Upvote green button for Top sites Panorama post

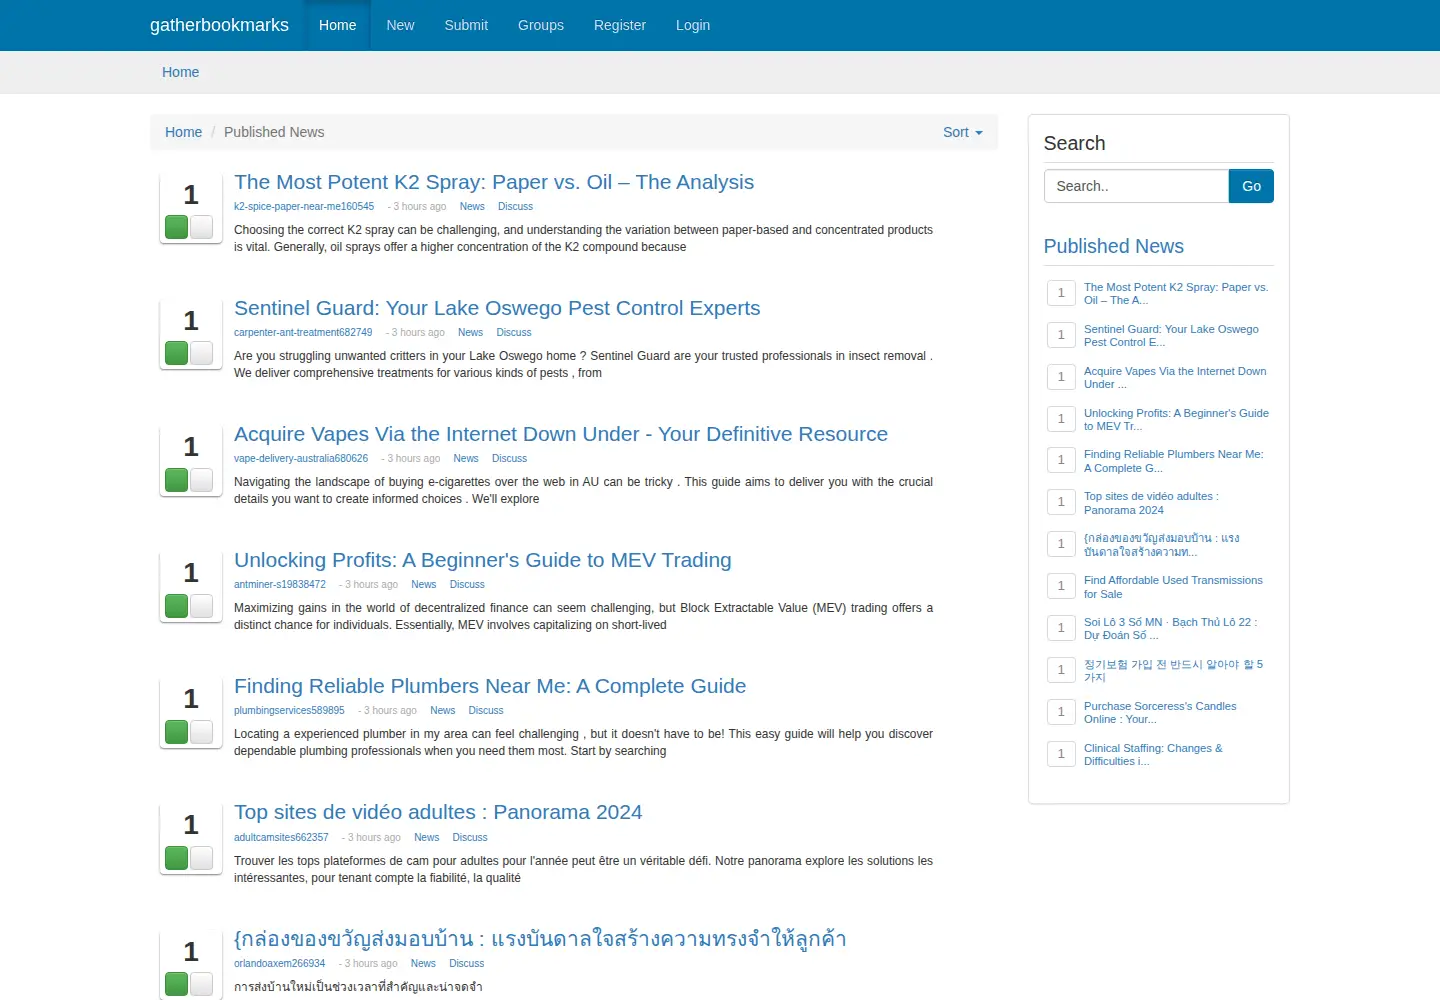[177, 857]
